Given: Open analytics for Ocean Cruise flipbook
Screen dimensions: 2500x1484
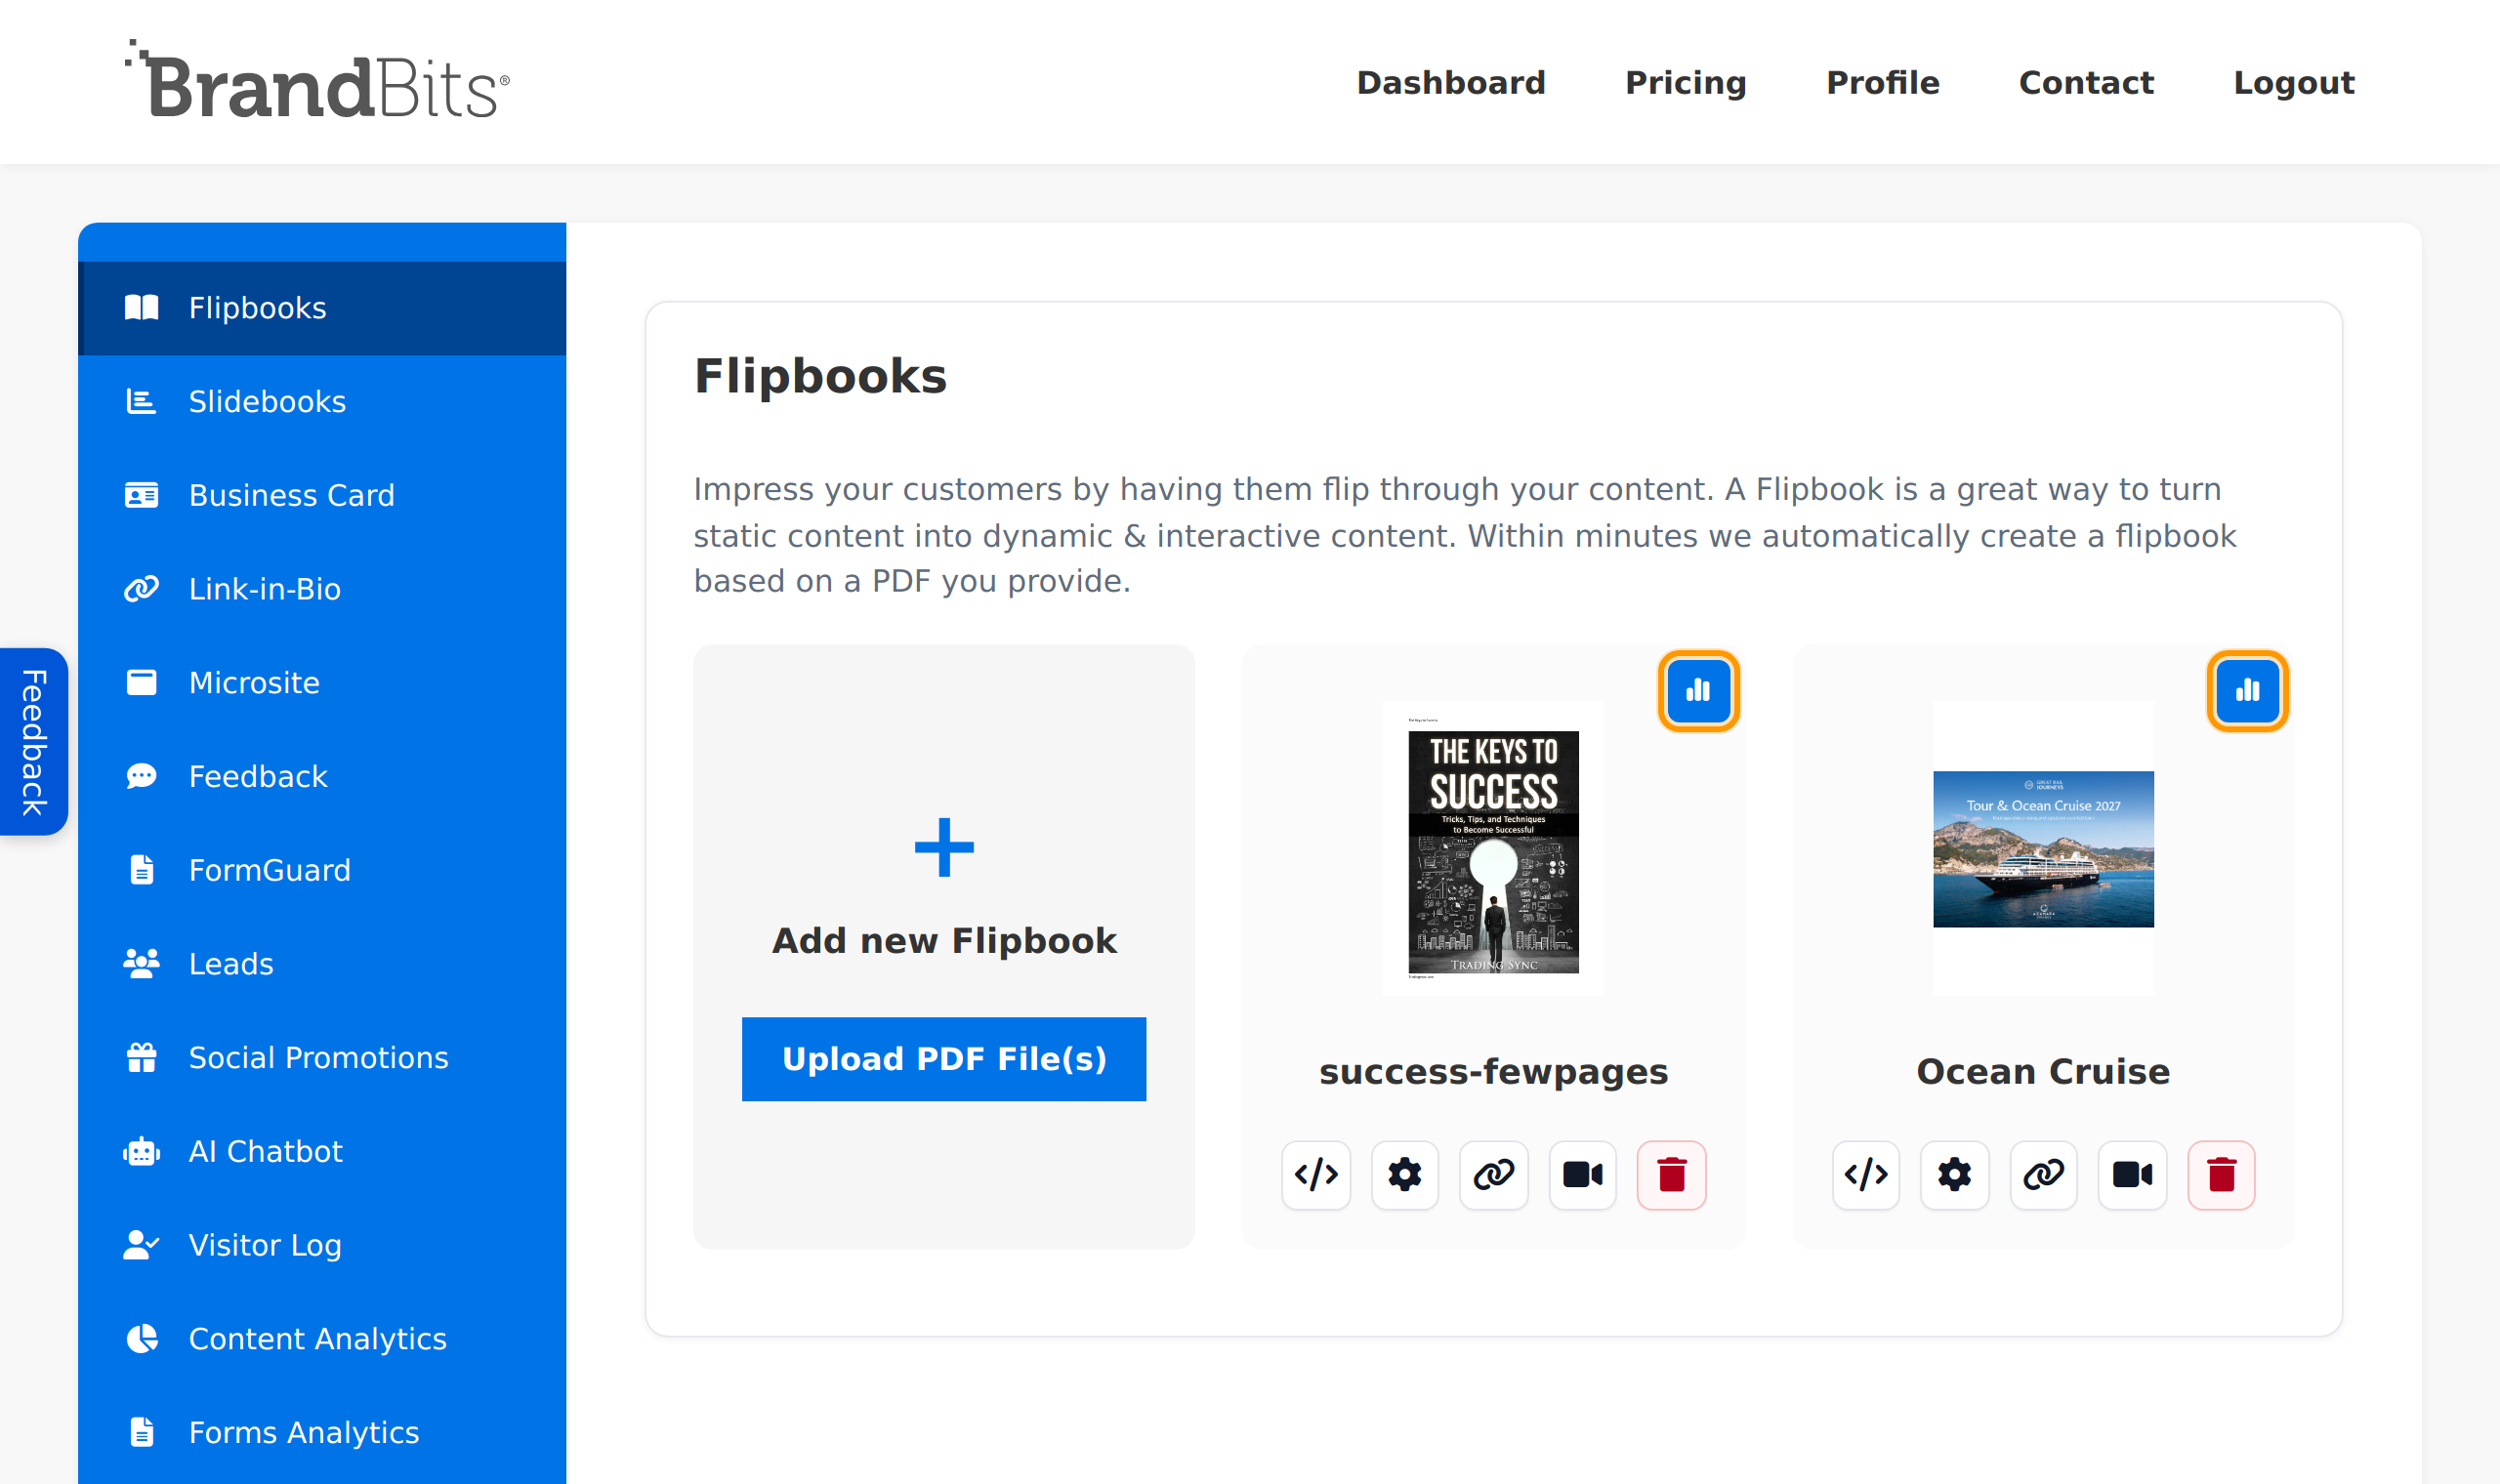Looking at the screenshot, I should [x=2247, y=690].
